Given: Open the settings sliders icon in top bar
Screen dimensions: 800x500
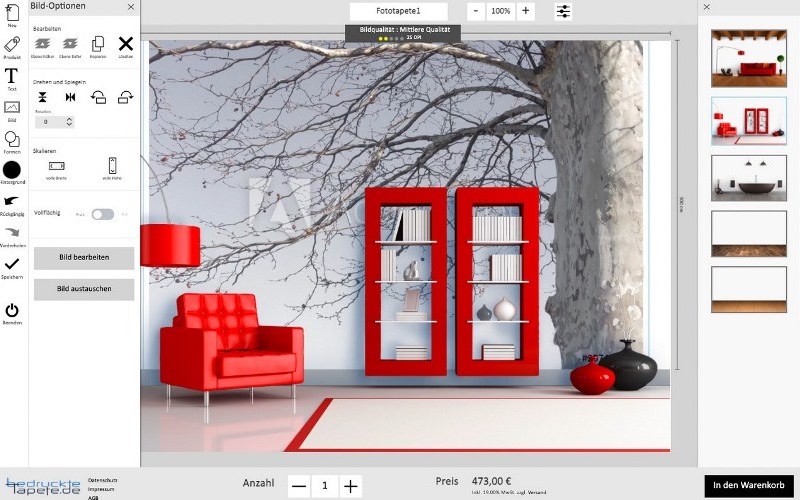Looking at the screenshot, I should coord(564,11).
